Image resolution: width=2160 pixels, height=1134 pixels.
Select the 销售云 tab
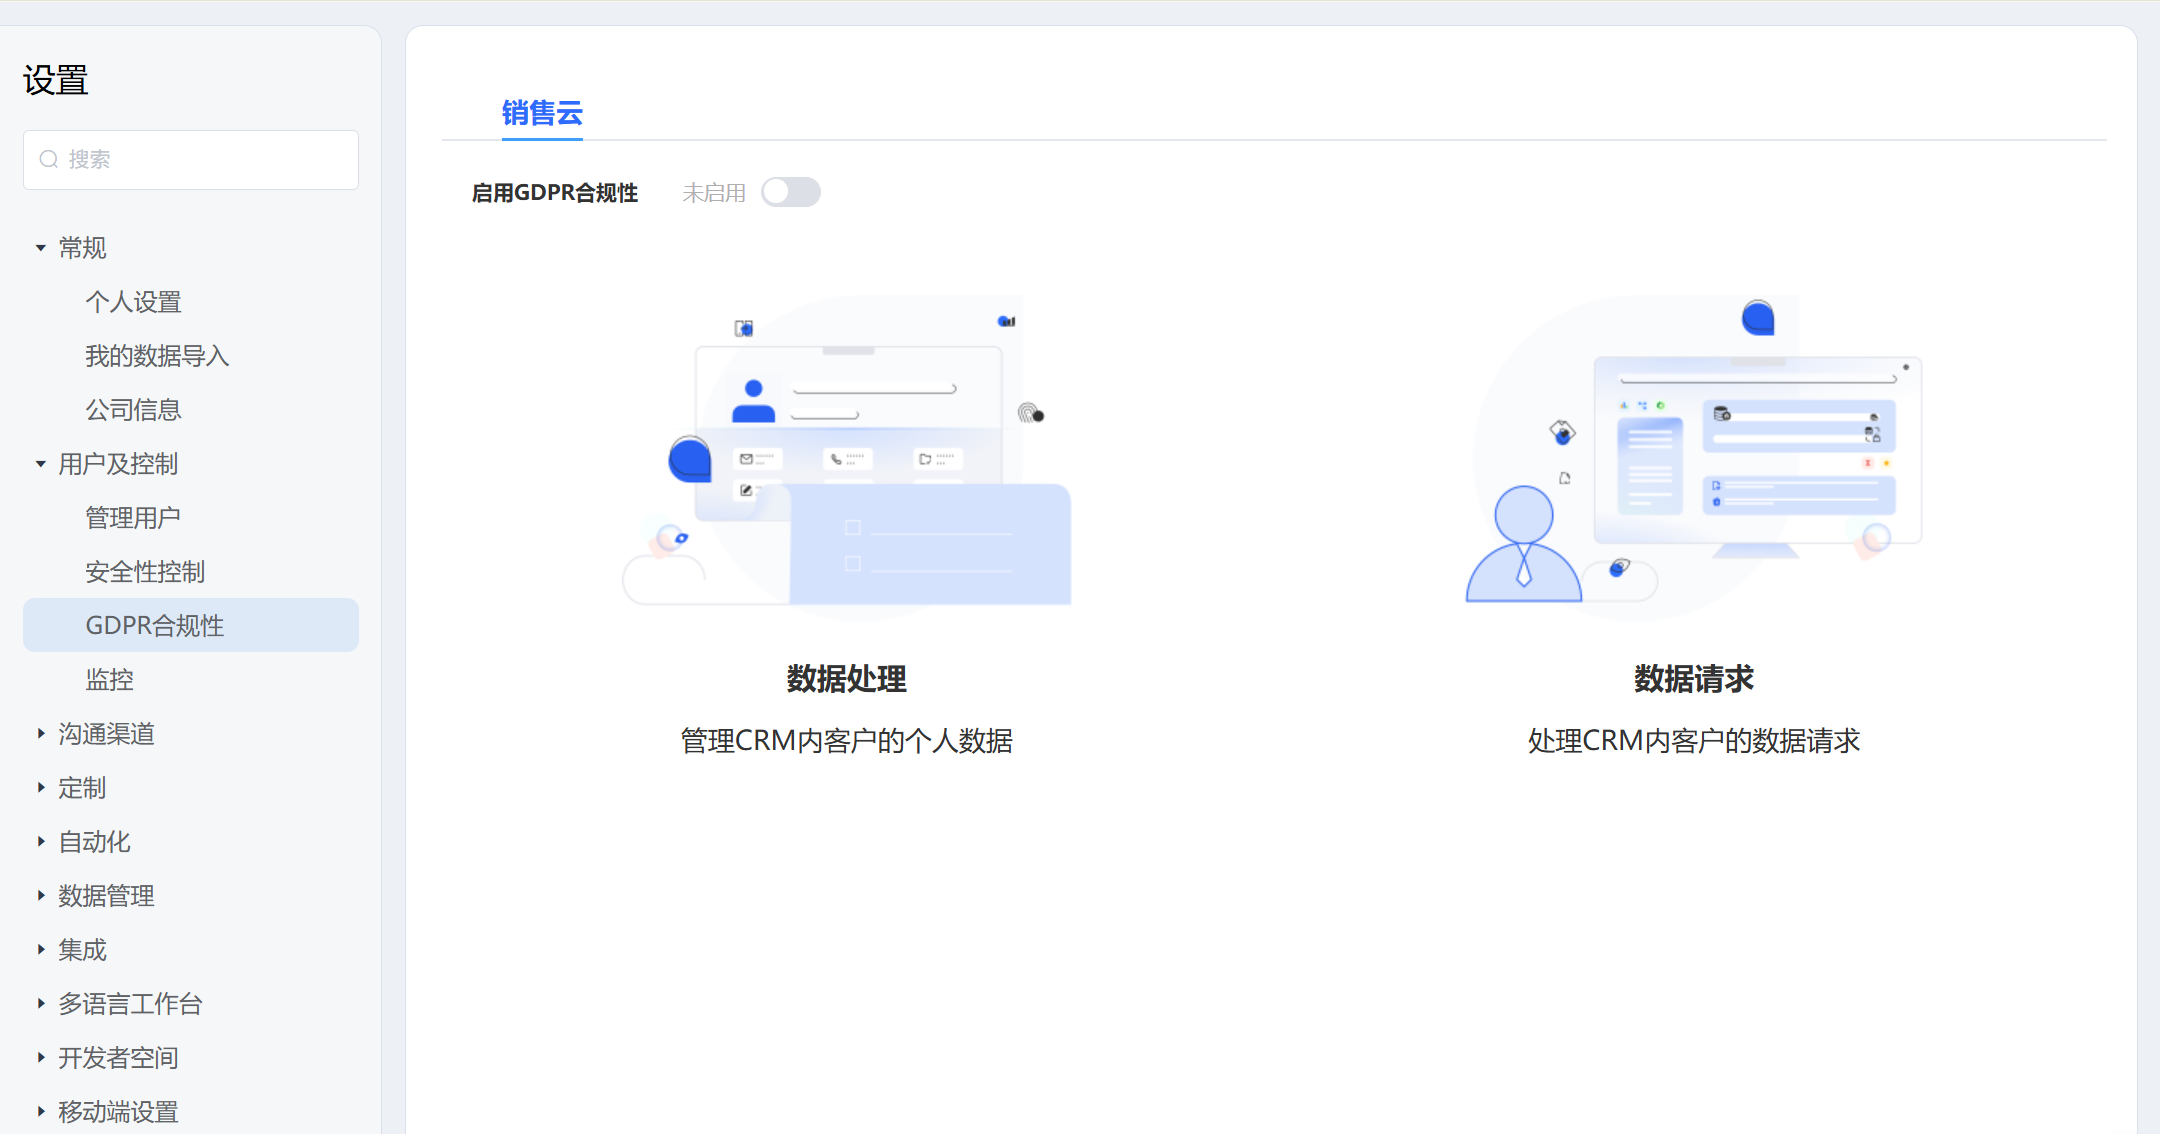coord(541,113)
